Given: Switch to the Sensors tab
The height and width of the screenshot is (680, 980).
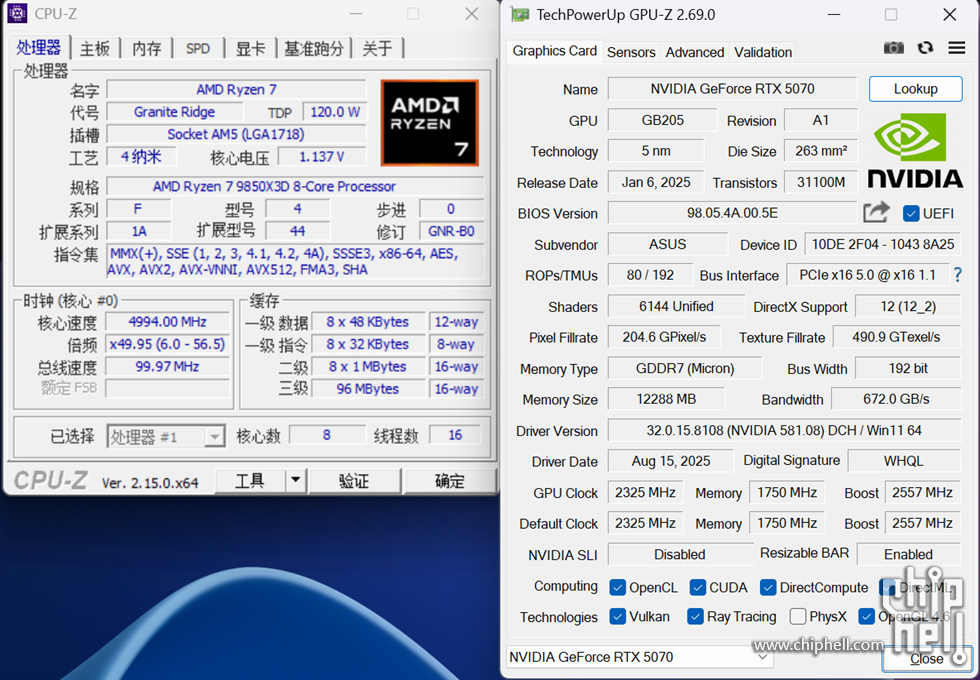Looking at the screenshot, I should tap(630, 52).
